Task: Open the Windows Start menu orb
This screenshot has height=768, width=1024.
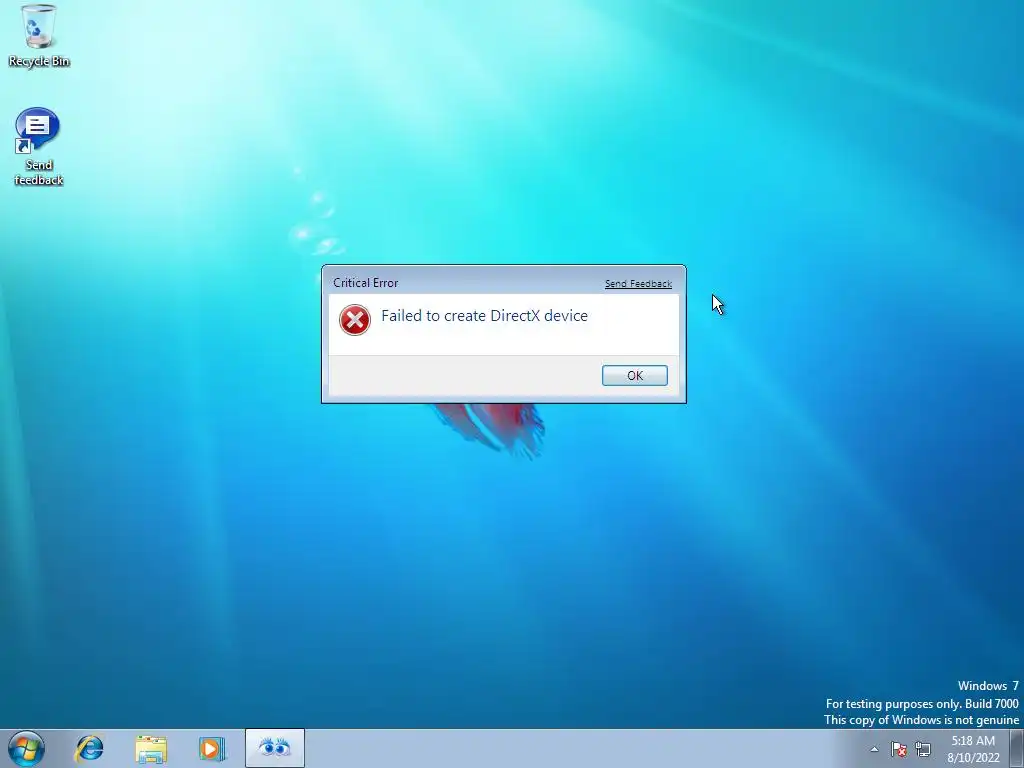Action: tap(27, 748)
